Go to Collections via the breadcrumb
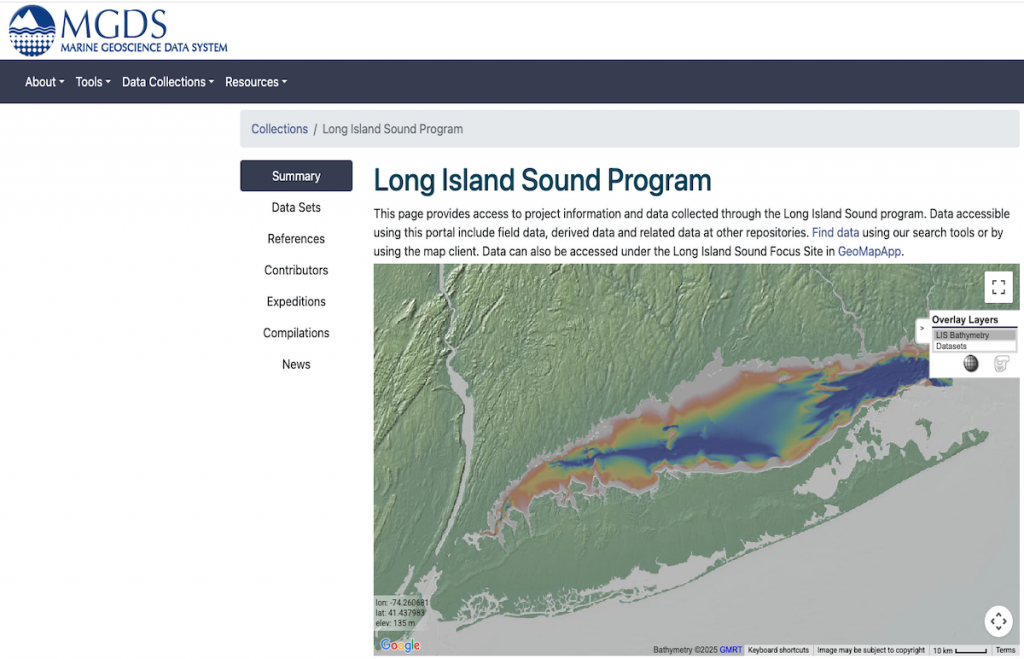 click(279, 128)
